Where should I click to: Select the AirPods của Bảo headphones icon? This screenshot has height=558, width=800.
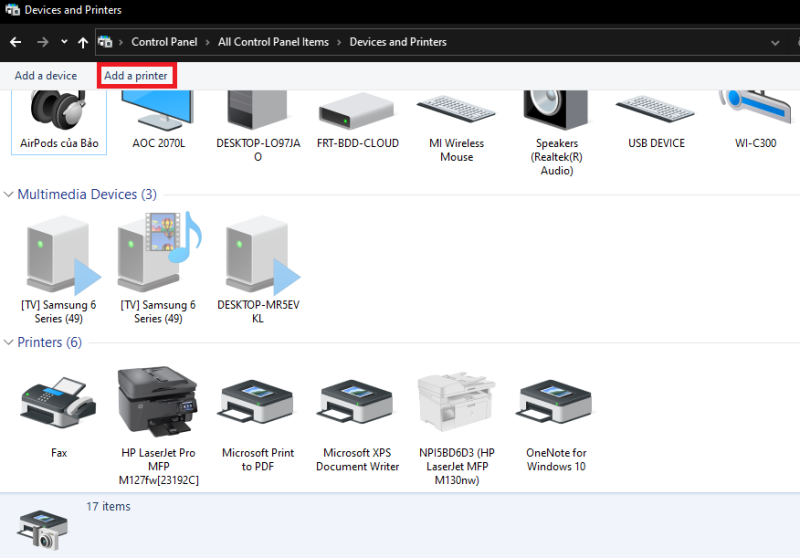pyautogui.click(x=59, y=110)
